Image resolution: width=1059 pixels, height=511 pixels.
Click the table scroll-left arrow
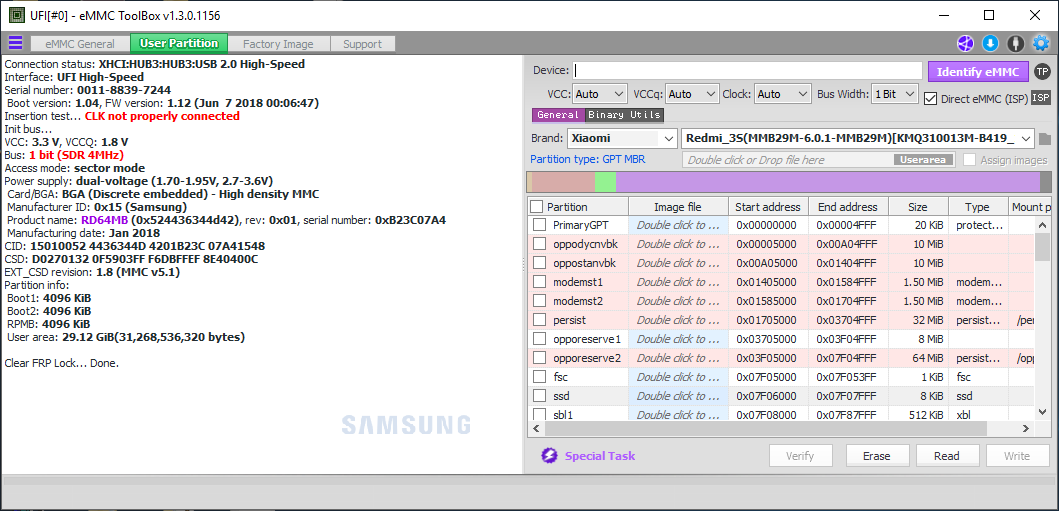tap(538, 428)
